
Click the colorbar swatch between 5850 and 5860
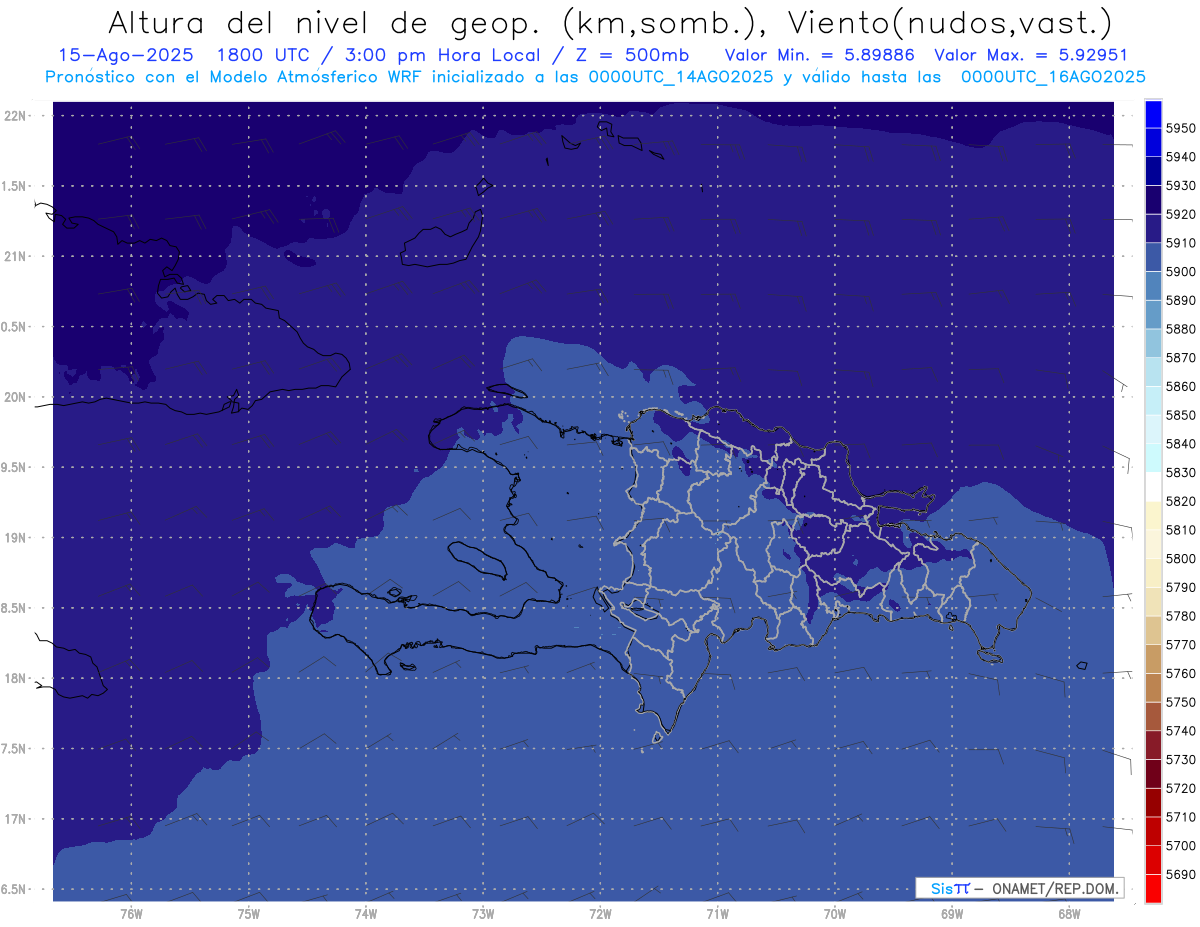pos(1153,401)
